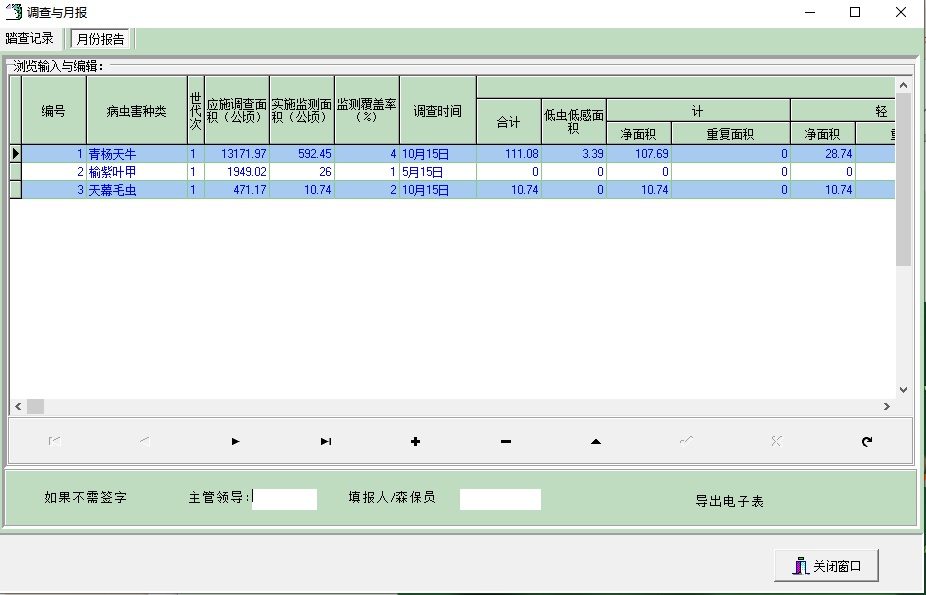Maximize the 调查与月报 window
926x595 pixels.
(x=855, y=12)
